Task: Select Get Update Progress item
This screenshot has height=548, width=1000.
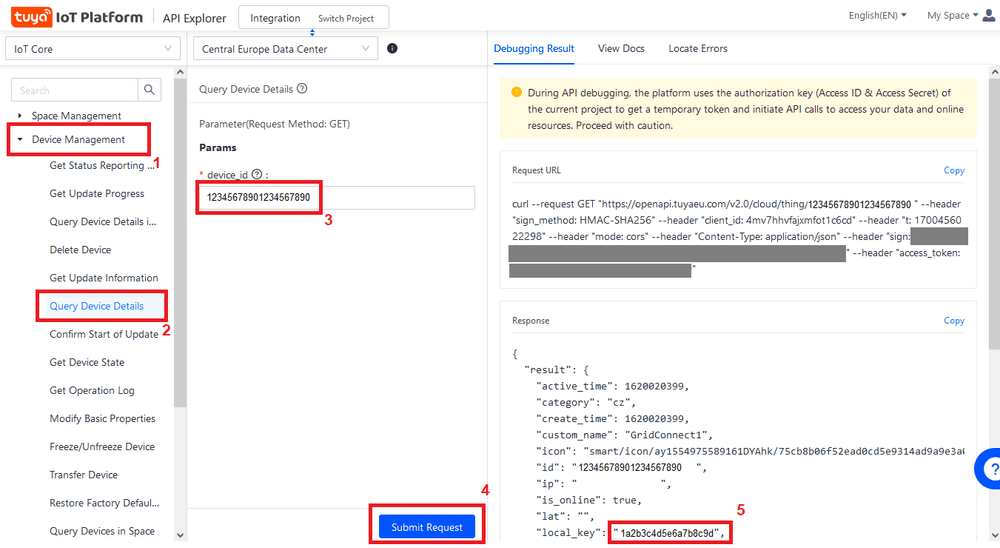Action: (97, 193)
